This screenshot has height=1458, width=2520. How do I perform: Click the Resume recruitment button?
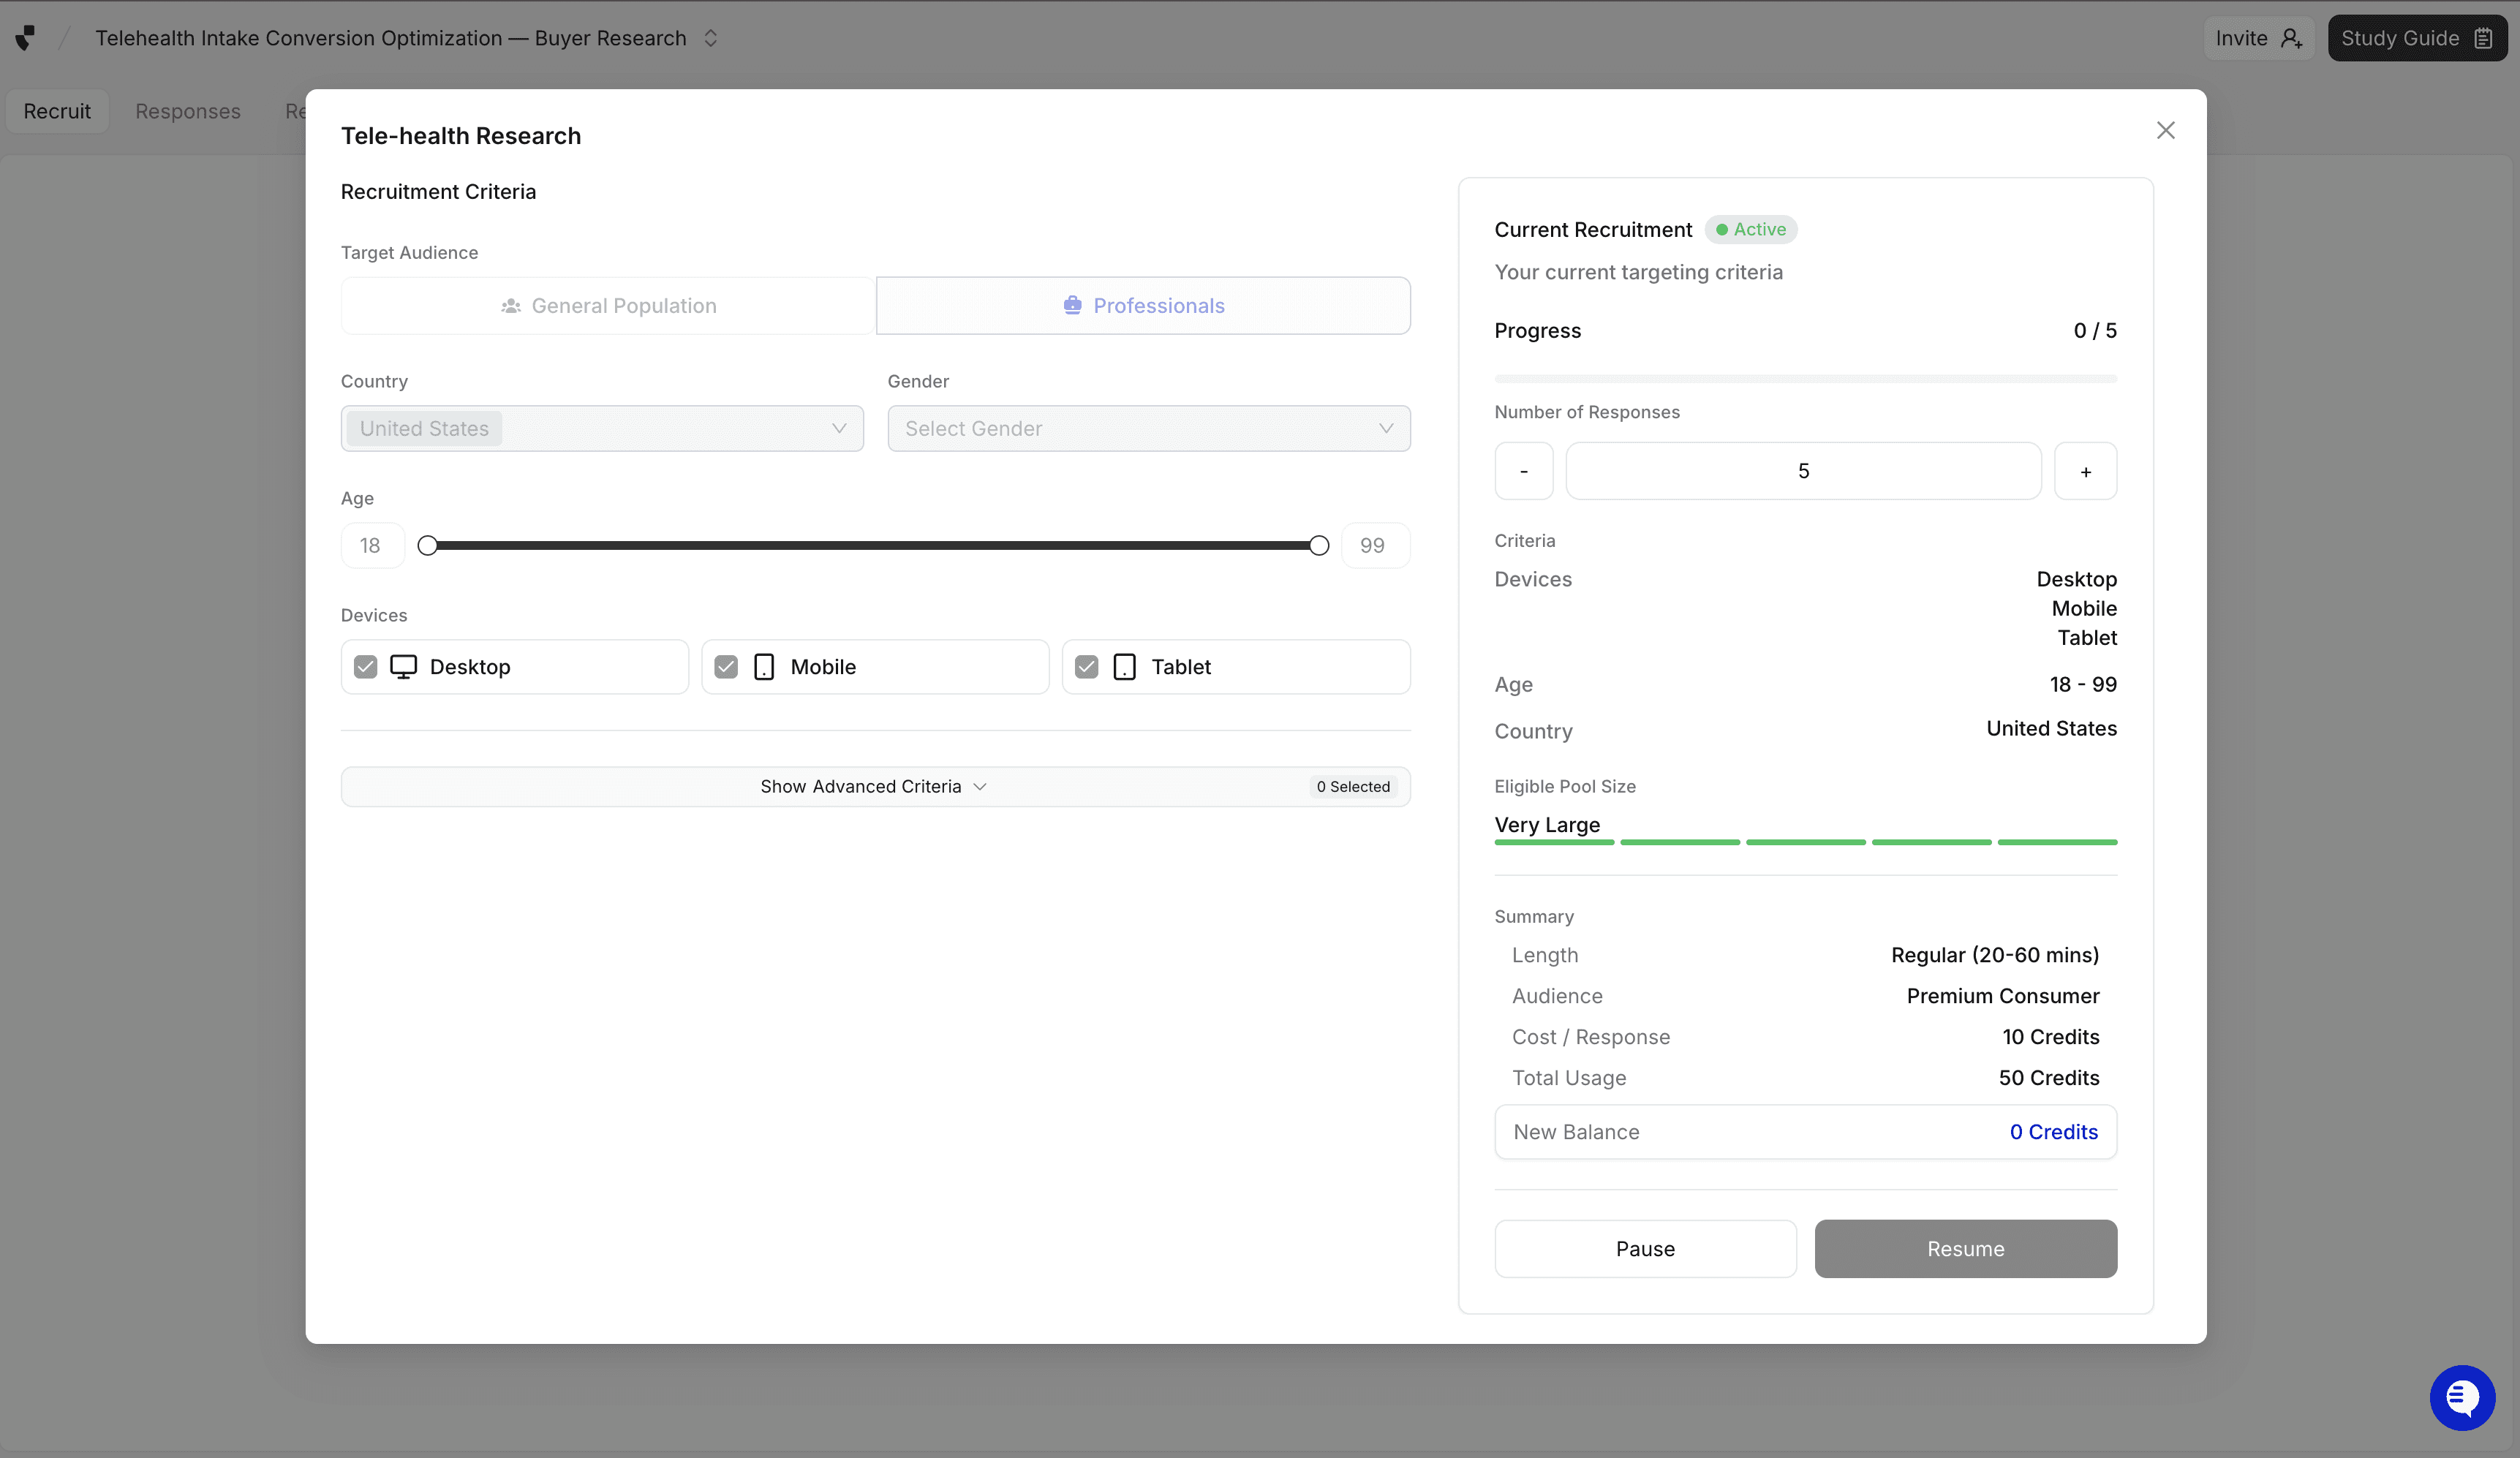(1965, 1249)
